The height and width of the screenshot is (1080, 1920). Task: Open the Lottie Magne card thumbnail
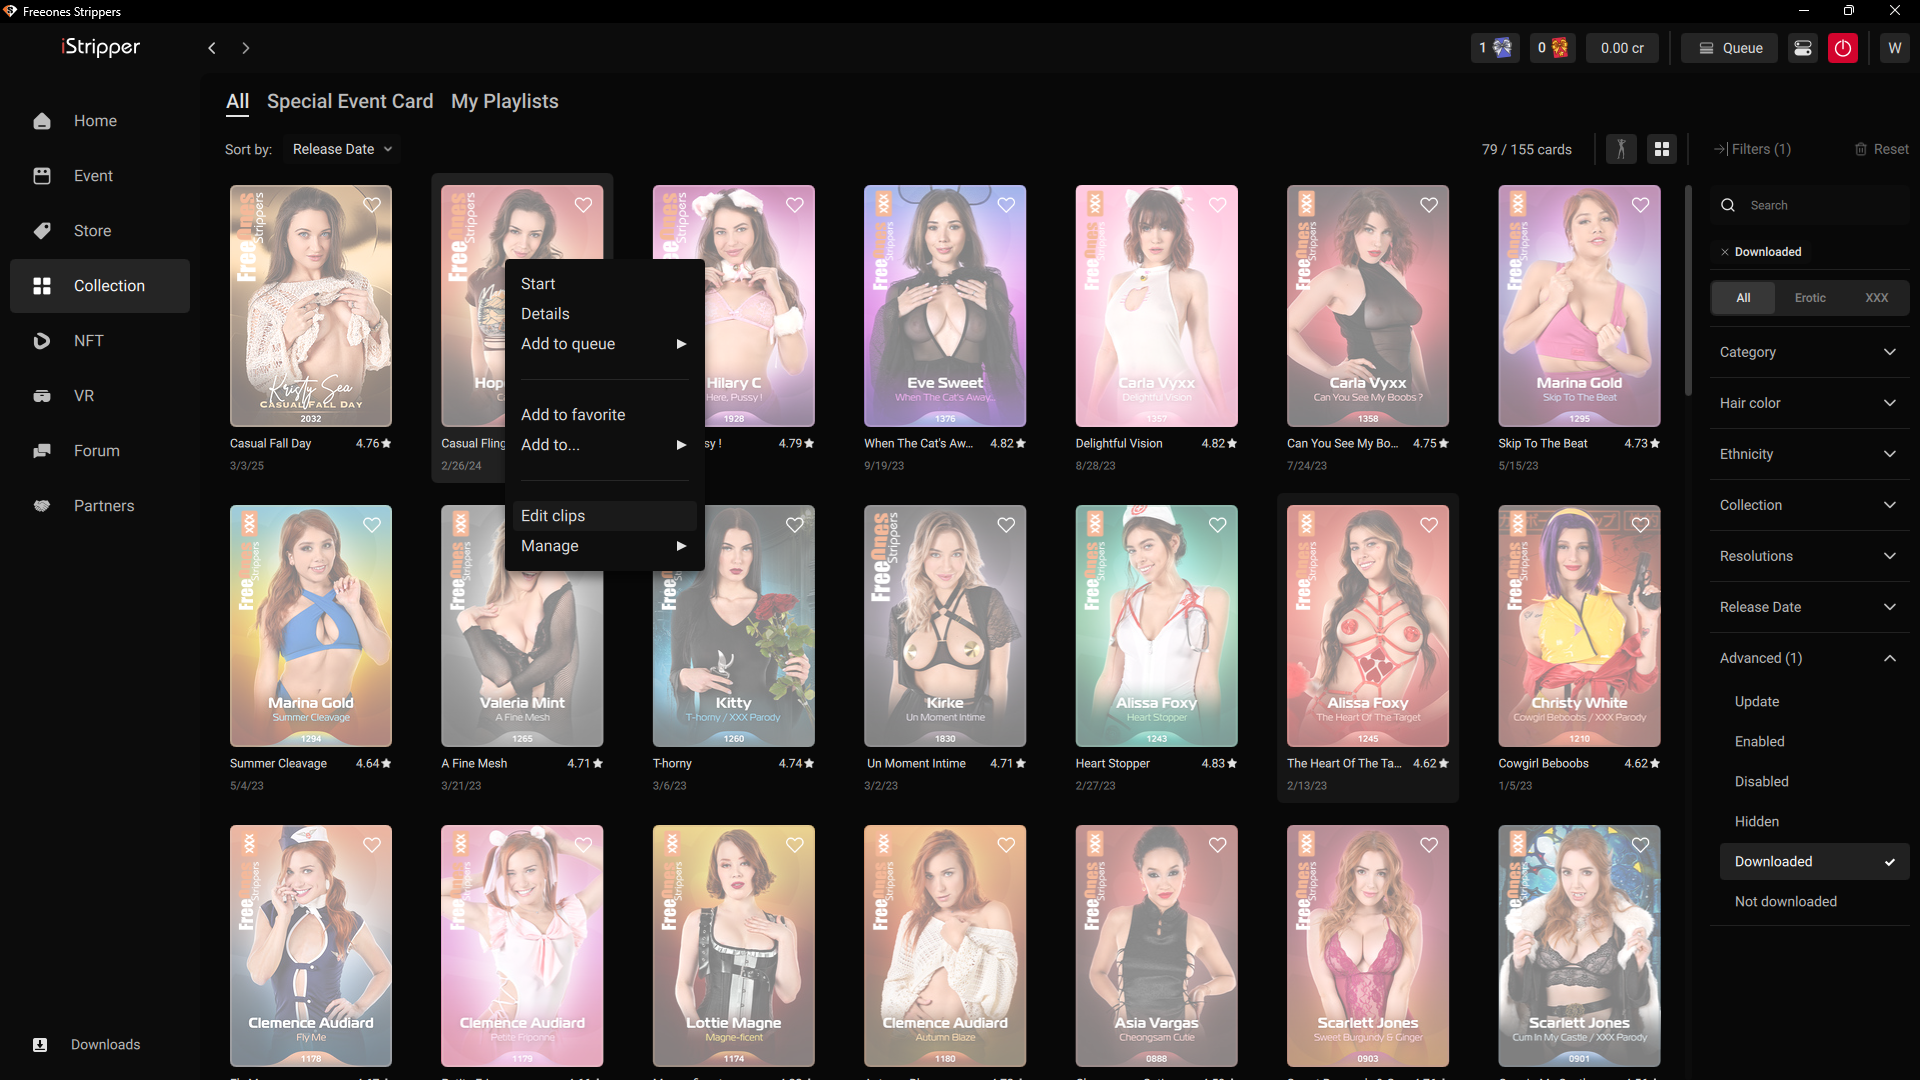point(734,946)
